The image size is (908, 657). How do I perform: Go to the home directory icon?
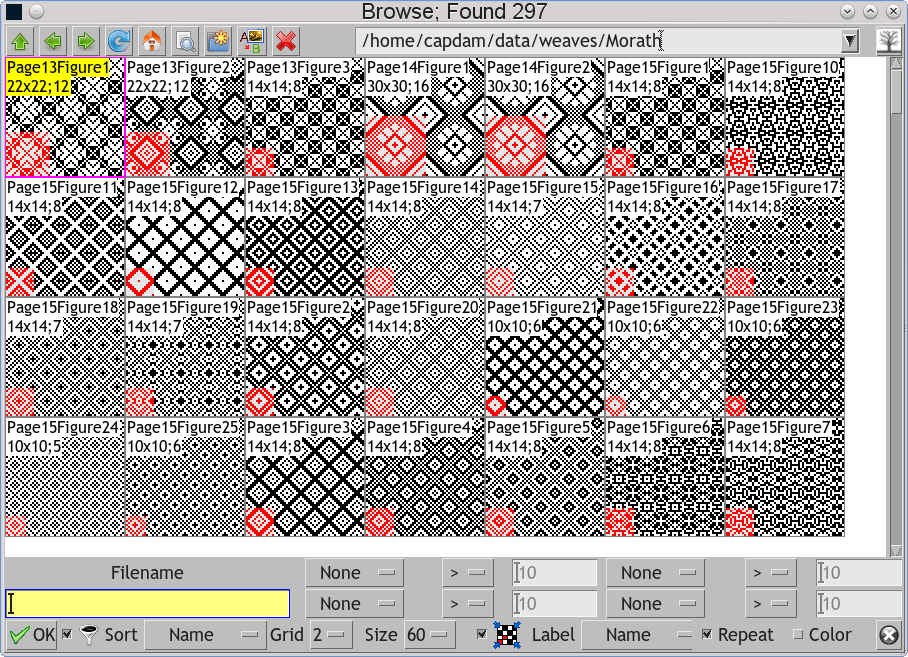coord(150,41)
